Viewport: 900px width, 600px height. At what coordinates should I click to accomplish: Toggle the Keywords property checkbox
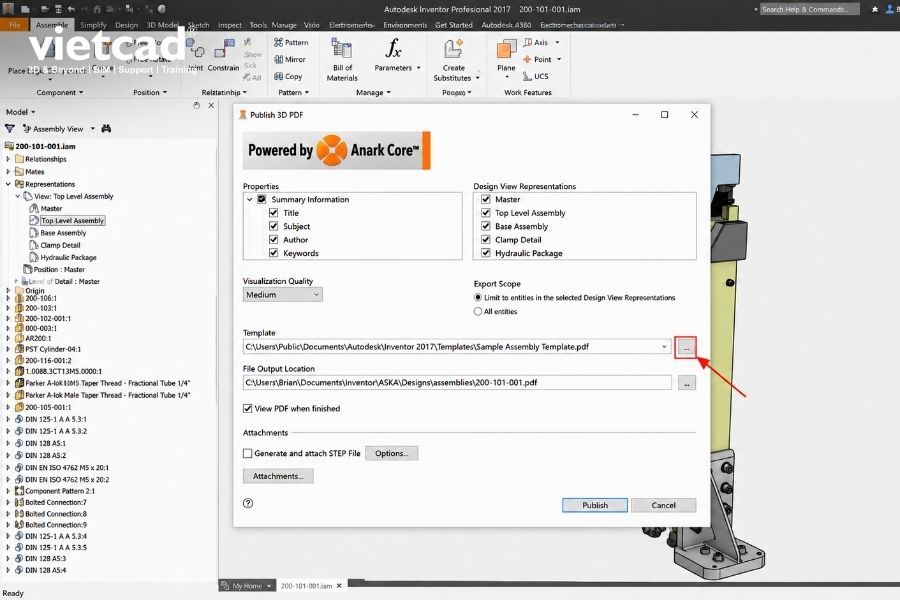coord(274,253)
